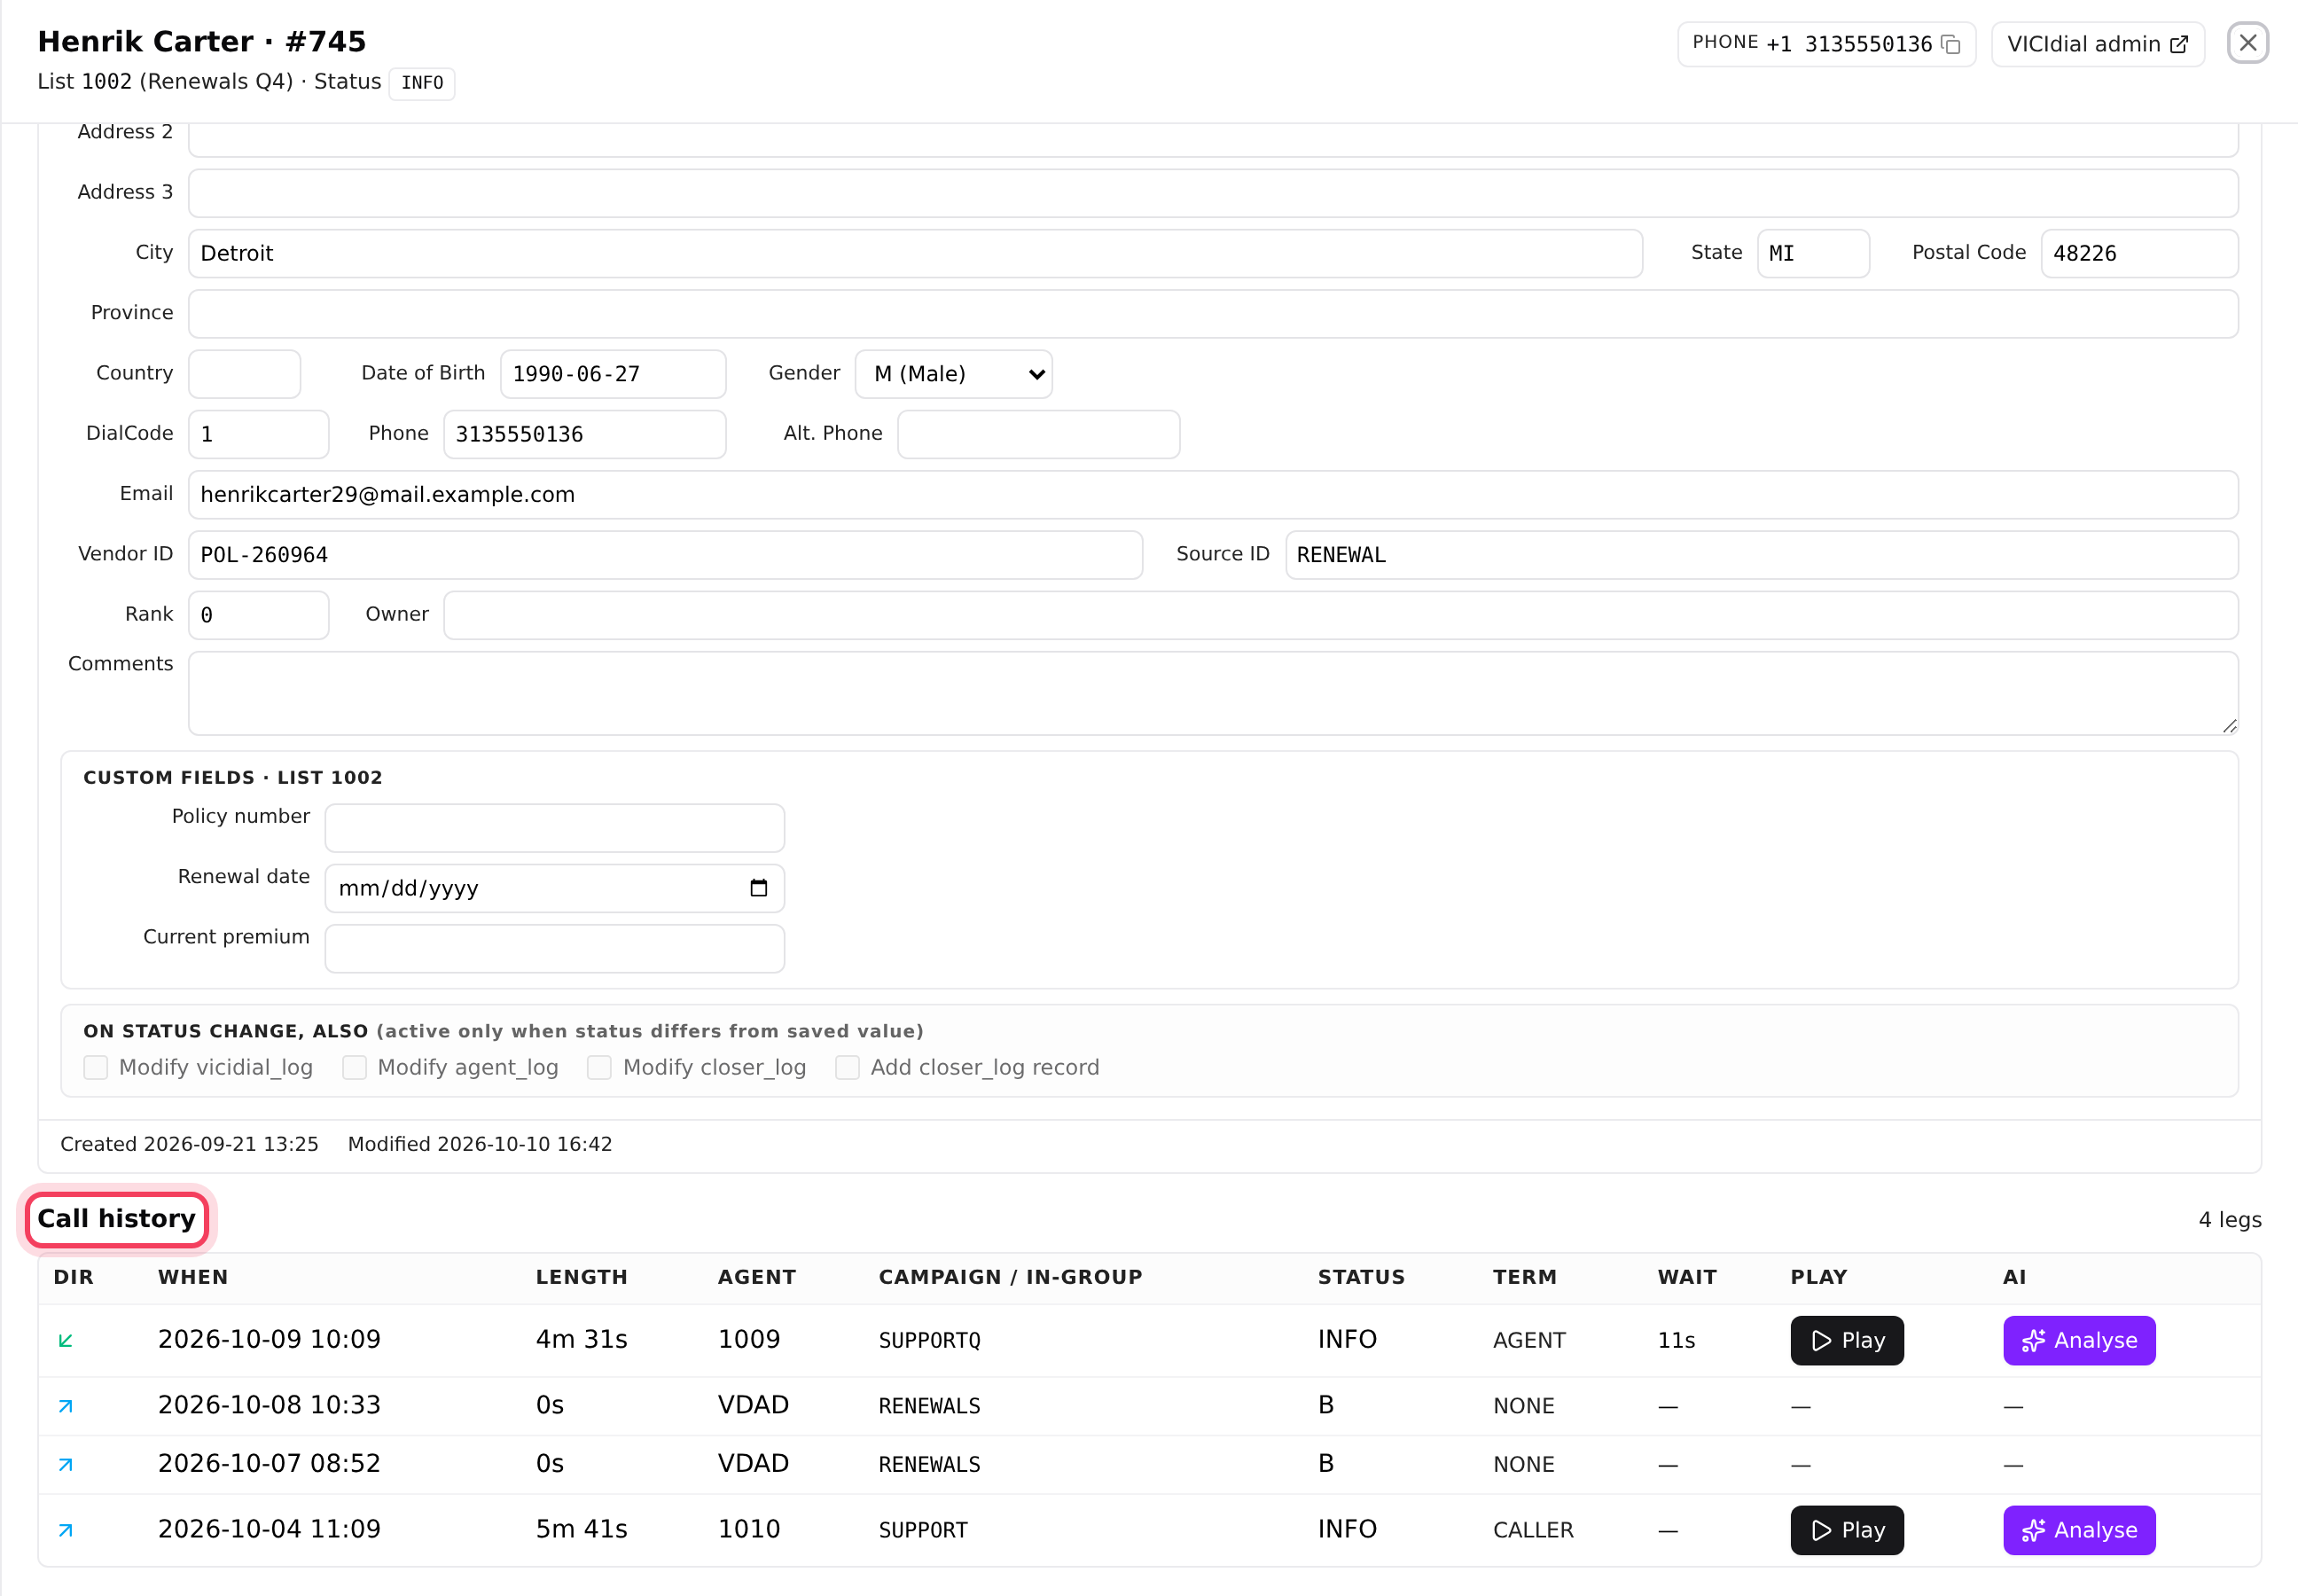This screenshot has height=1596, width=2298.
Task: Copy the phone number with the copy icon
Action: 1950,44
